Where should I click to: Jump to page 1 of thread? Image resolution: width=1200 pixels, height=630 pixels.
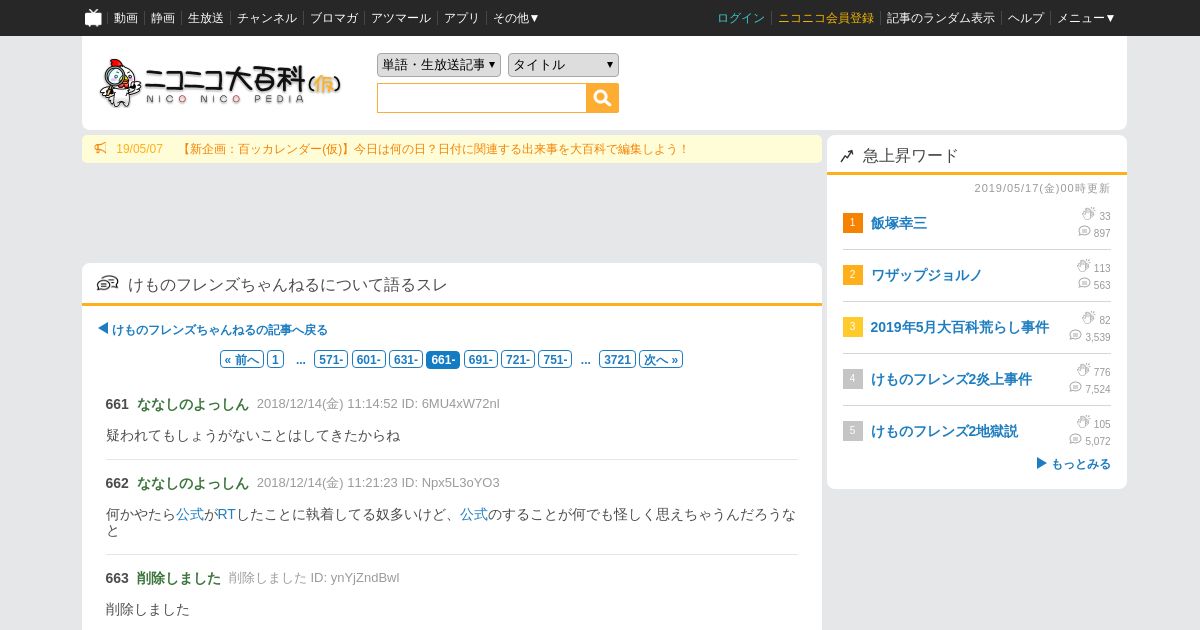(275, 359)
